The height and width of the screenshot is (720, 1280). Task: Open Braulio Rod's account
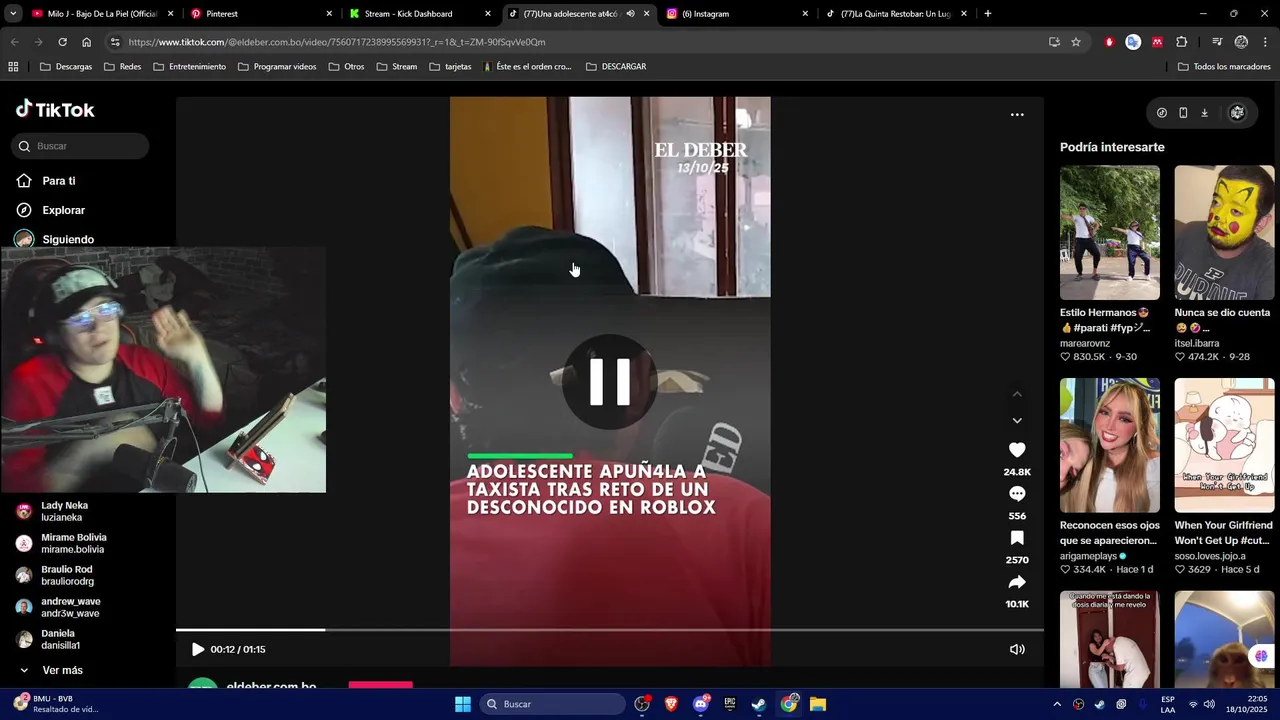(x=67, y=575)
